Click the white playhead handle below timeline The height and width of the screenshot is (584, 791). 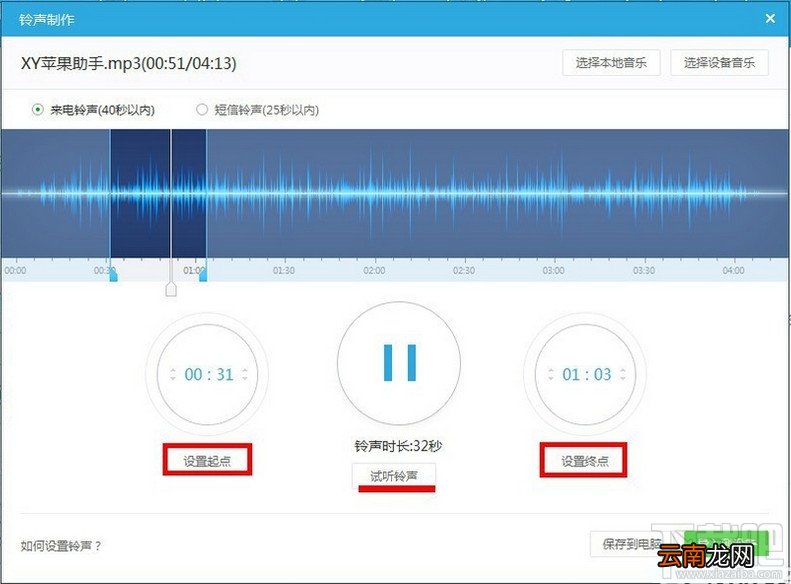(171, 289)
